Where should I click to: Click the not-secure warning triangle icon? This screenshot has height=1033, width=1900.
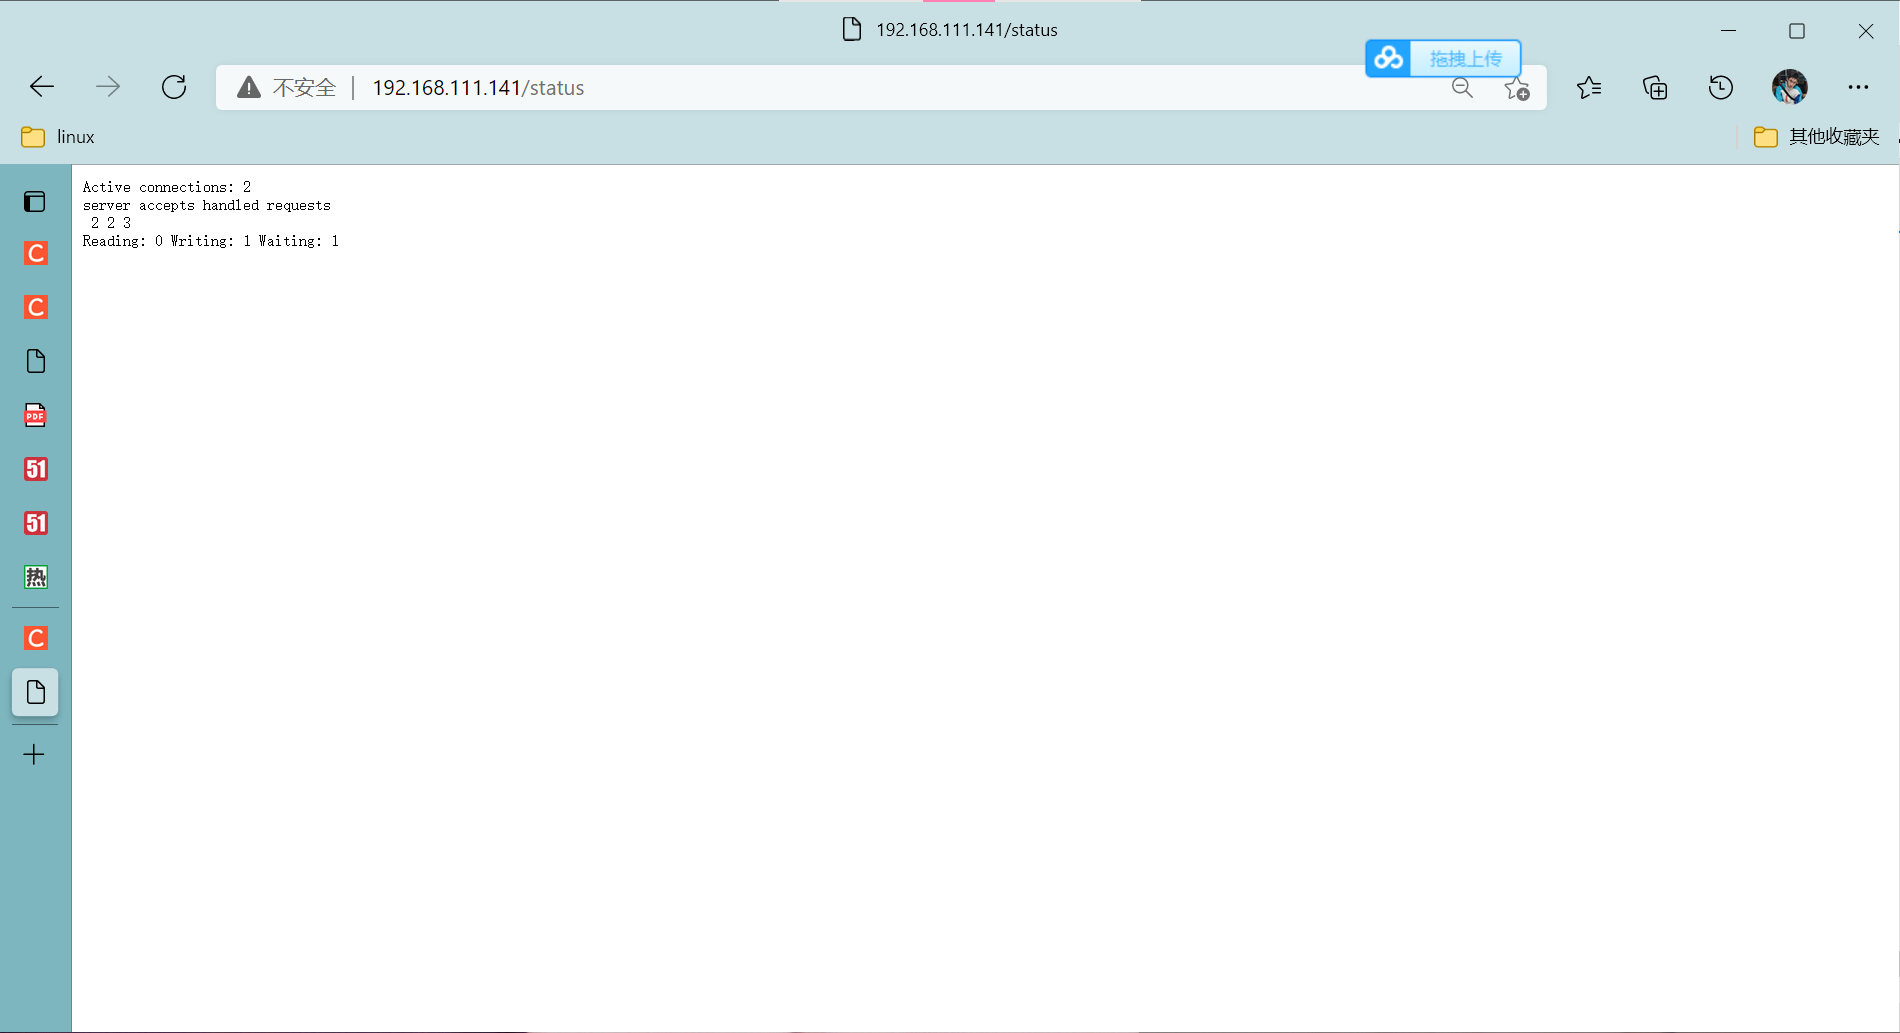click(x=248, y=88)
